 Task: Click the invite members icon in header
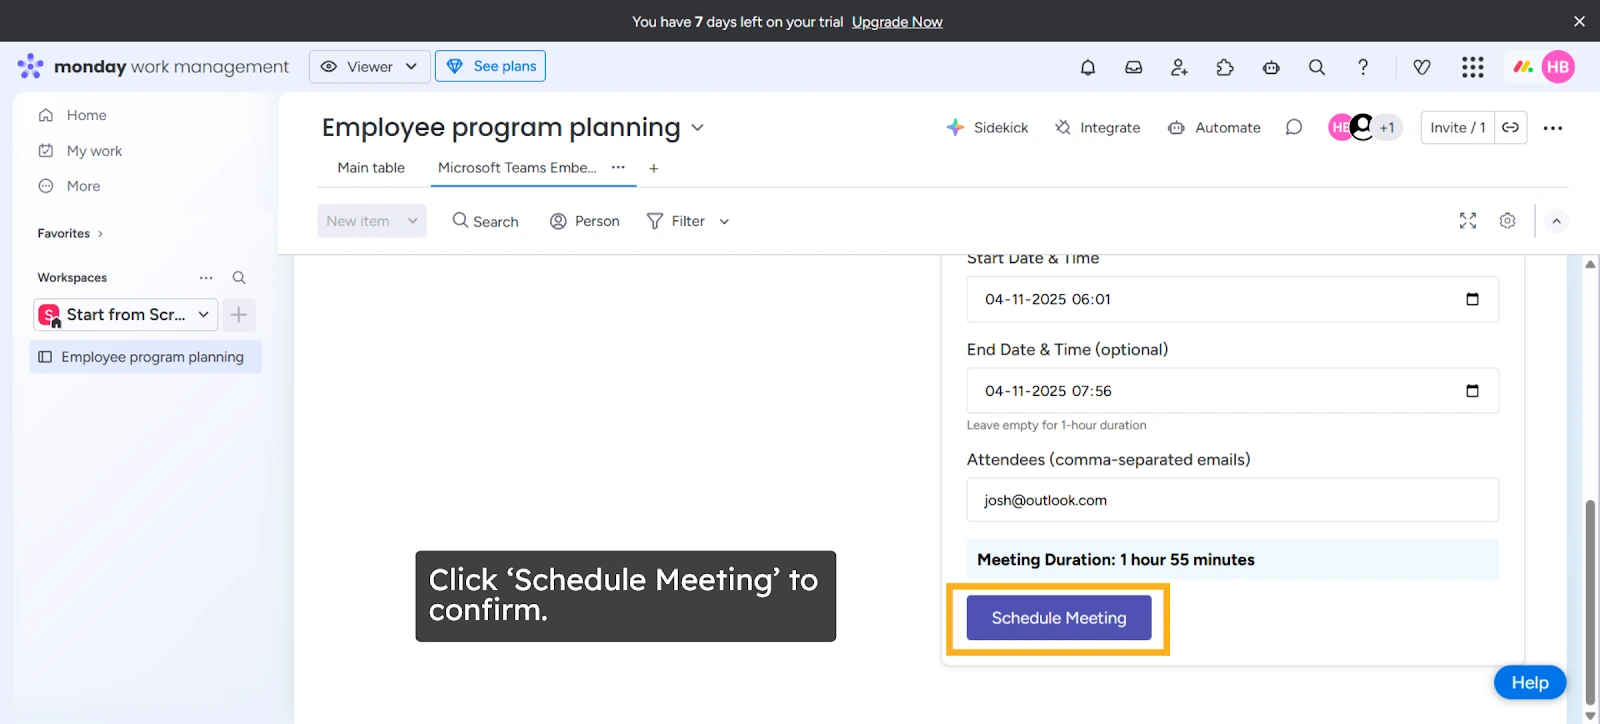[x=1179, y=67]
